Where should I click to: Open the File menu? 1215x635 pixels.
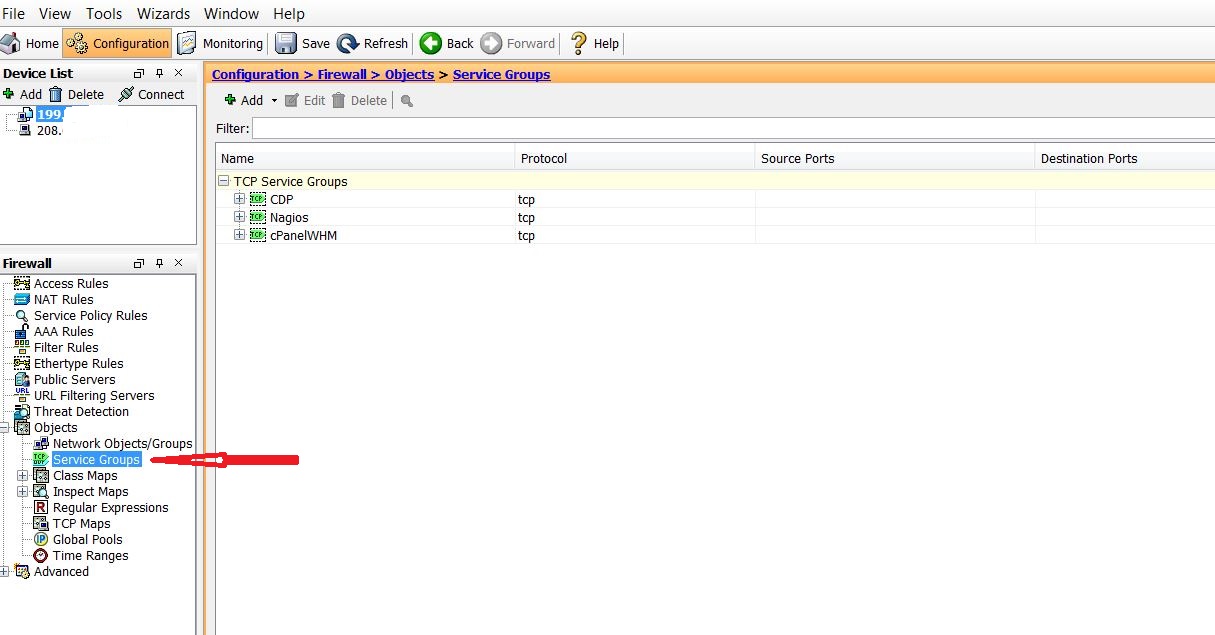pos(14,14)
